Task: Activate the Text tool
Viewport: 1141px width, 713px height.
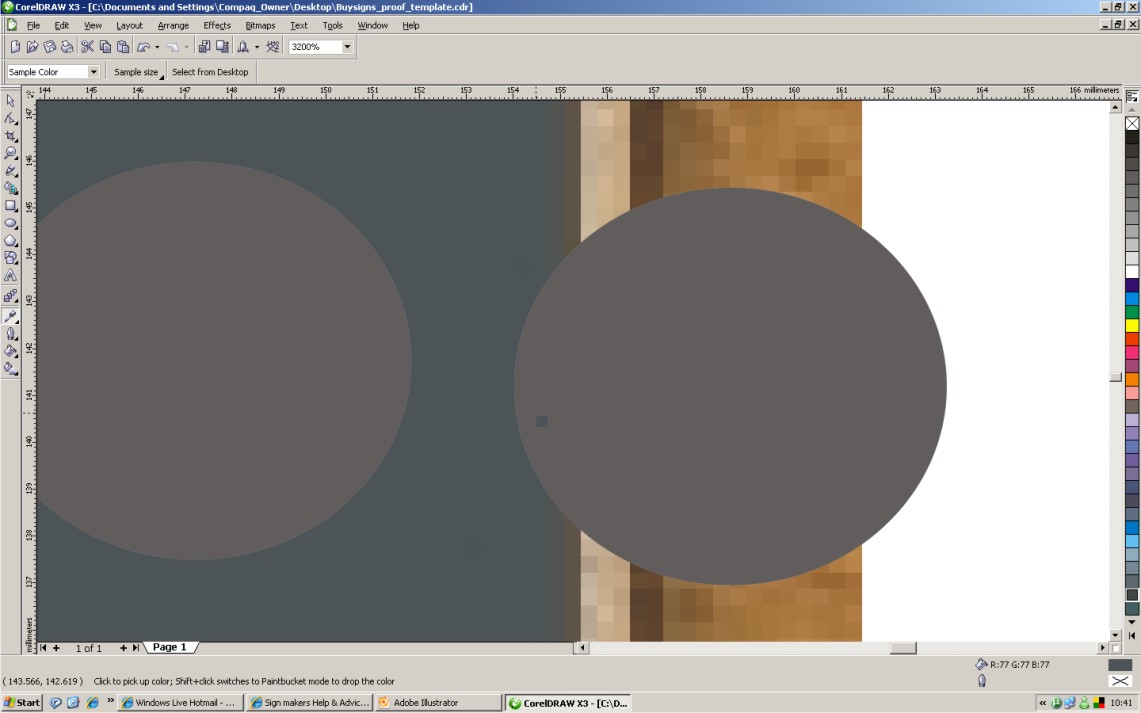Action: [10, 275]
